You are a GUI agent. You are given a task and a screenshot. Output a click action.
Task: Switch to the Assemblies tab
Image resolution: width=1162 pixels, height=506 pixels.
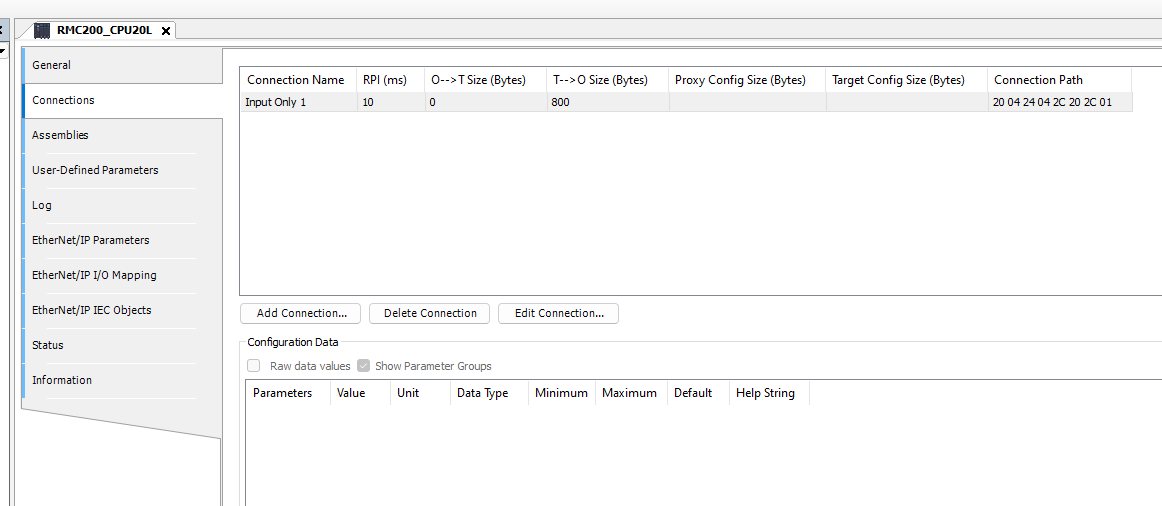click(x=60, y=135)
